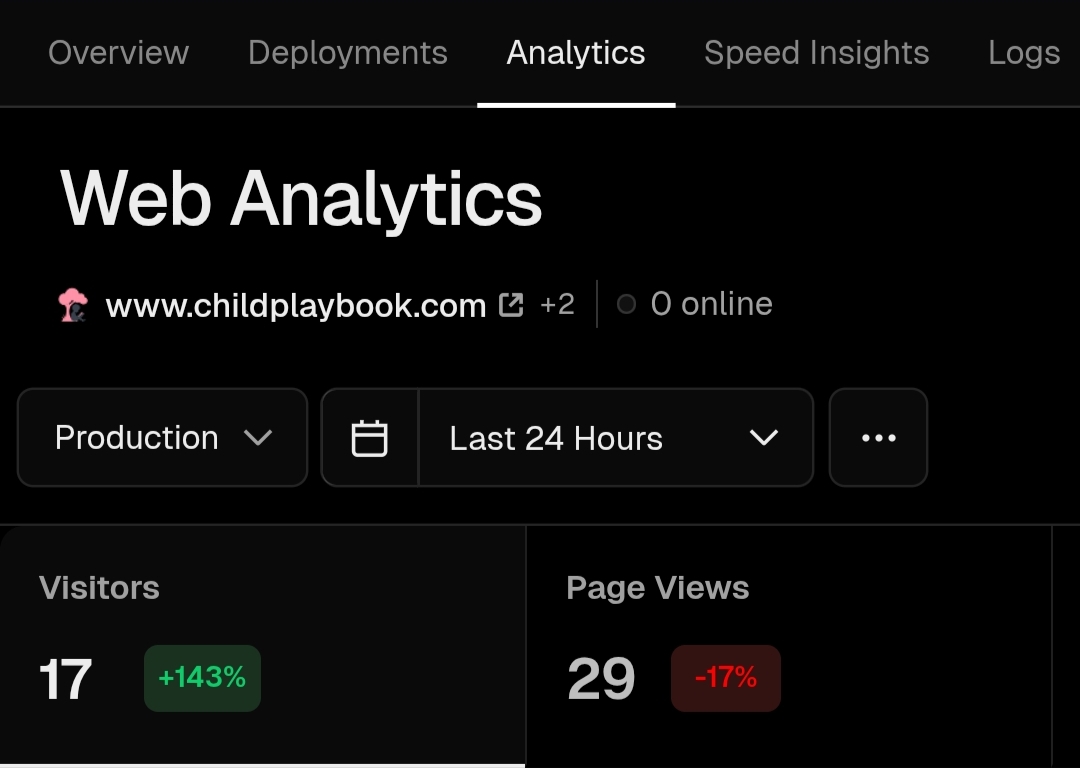Click the external link icon beside the domain

coord(511,304)
